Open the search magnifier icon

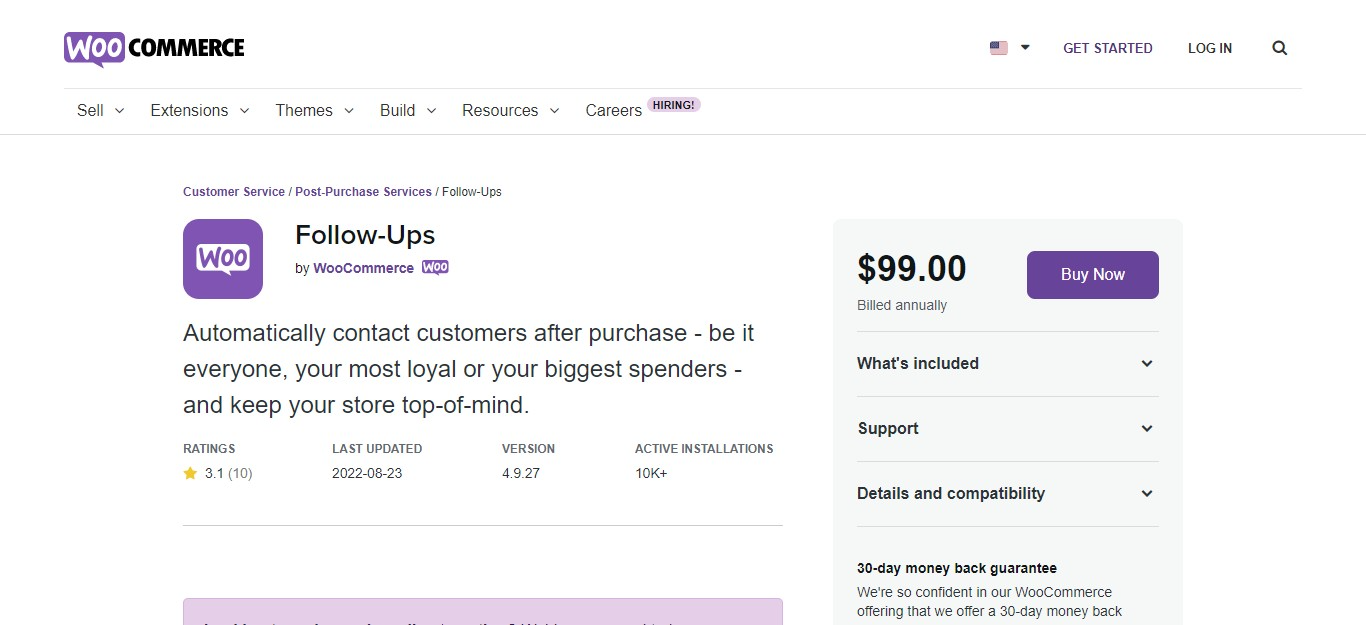pos(1279,48)
